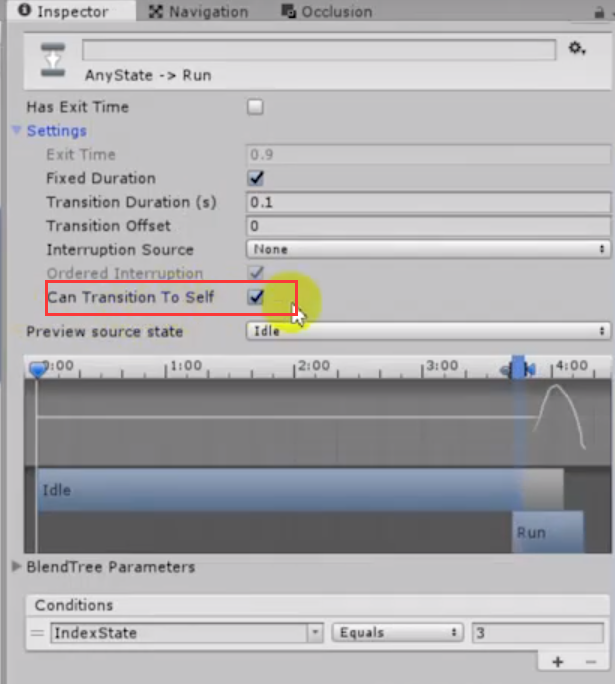The height and width of the screenshot is (684, 615).
Task: Open the IndexState parameter dropdown
Action: pyautogui.click(x=187, y=633)
